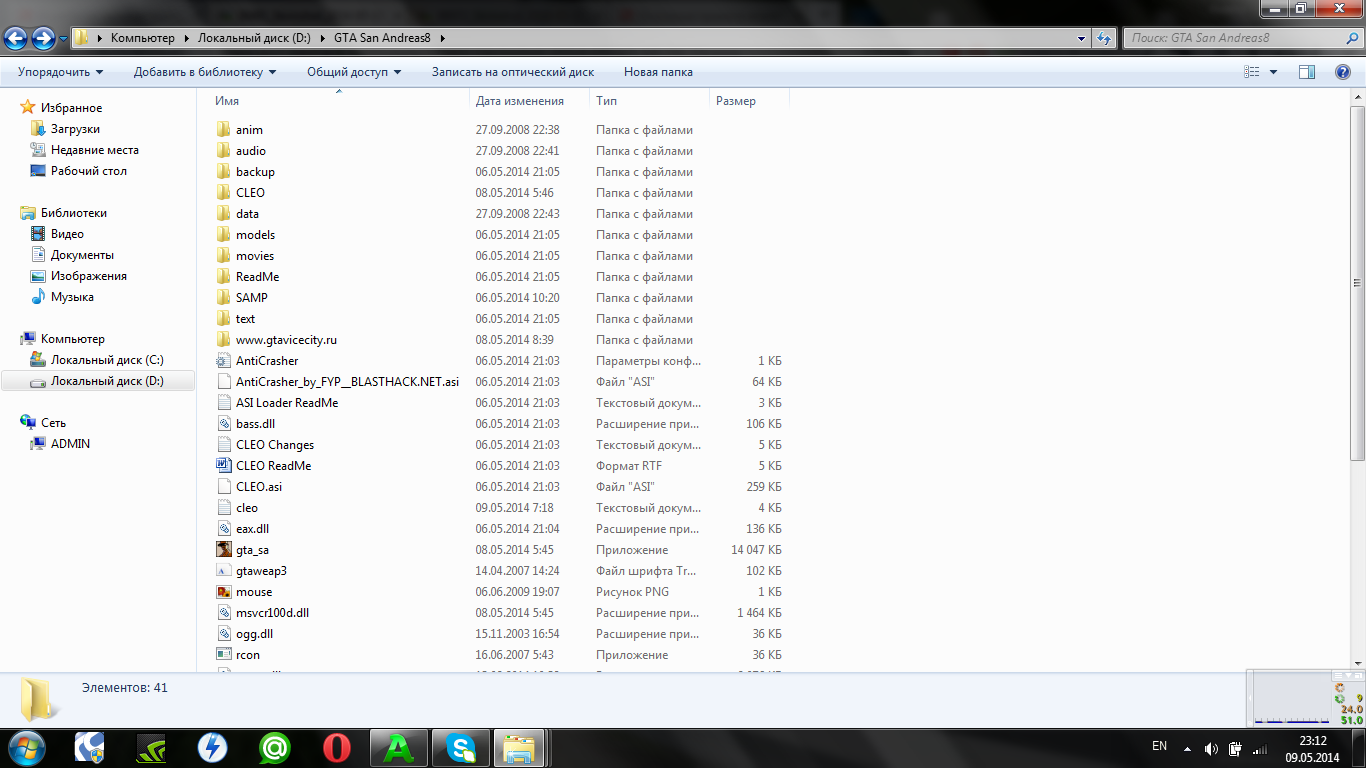Refresh the folder view
The width and height of the screenshot is (1366, 768).
pos(1104,38)
